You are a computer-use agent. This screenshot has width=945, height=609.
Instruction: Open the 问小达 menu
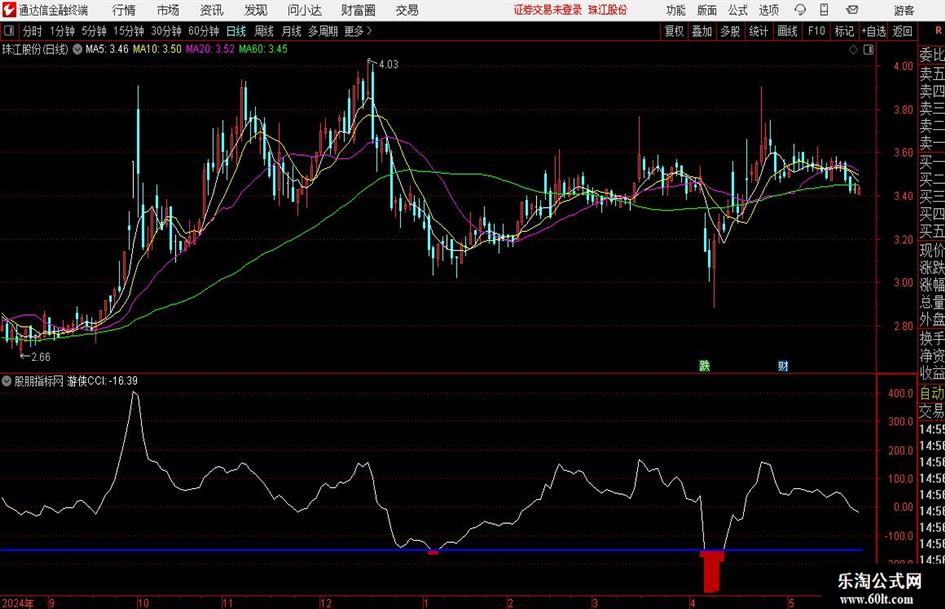pos(304,10)
